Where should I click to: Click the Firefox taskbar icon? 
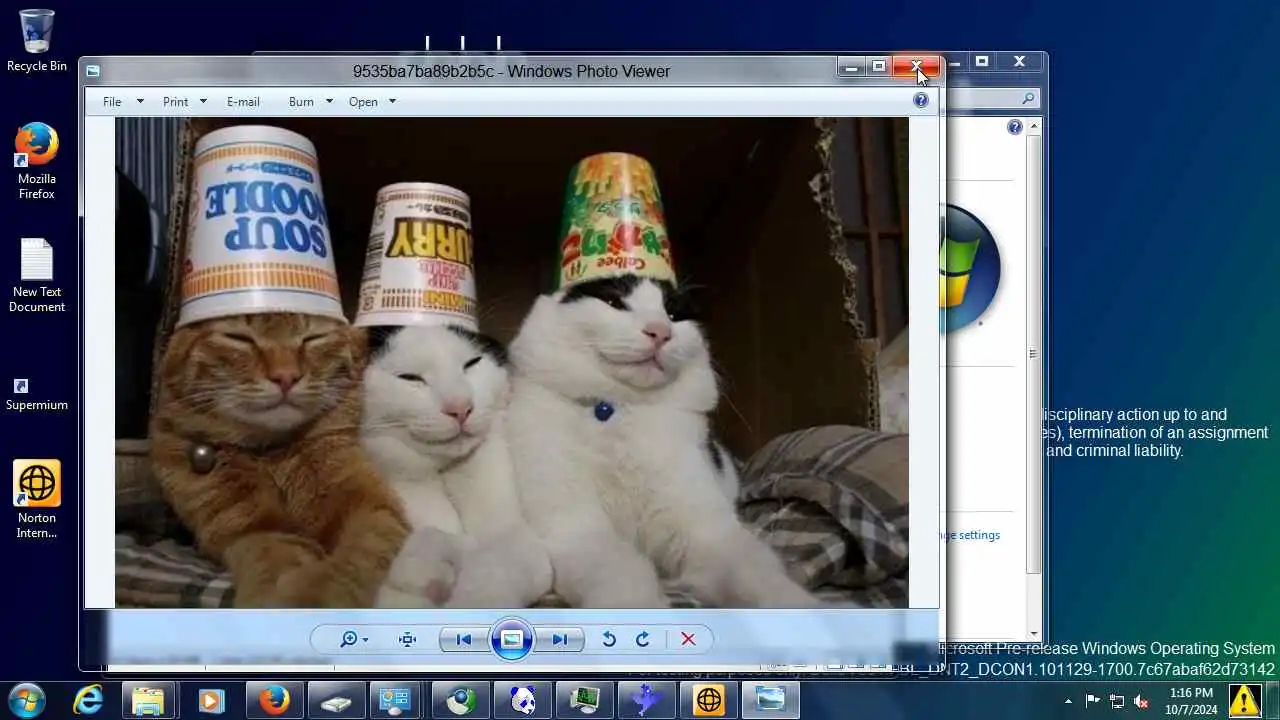pyautogui.click(x=273, y=700)
